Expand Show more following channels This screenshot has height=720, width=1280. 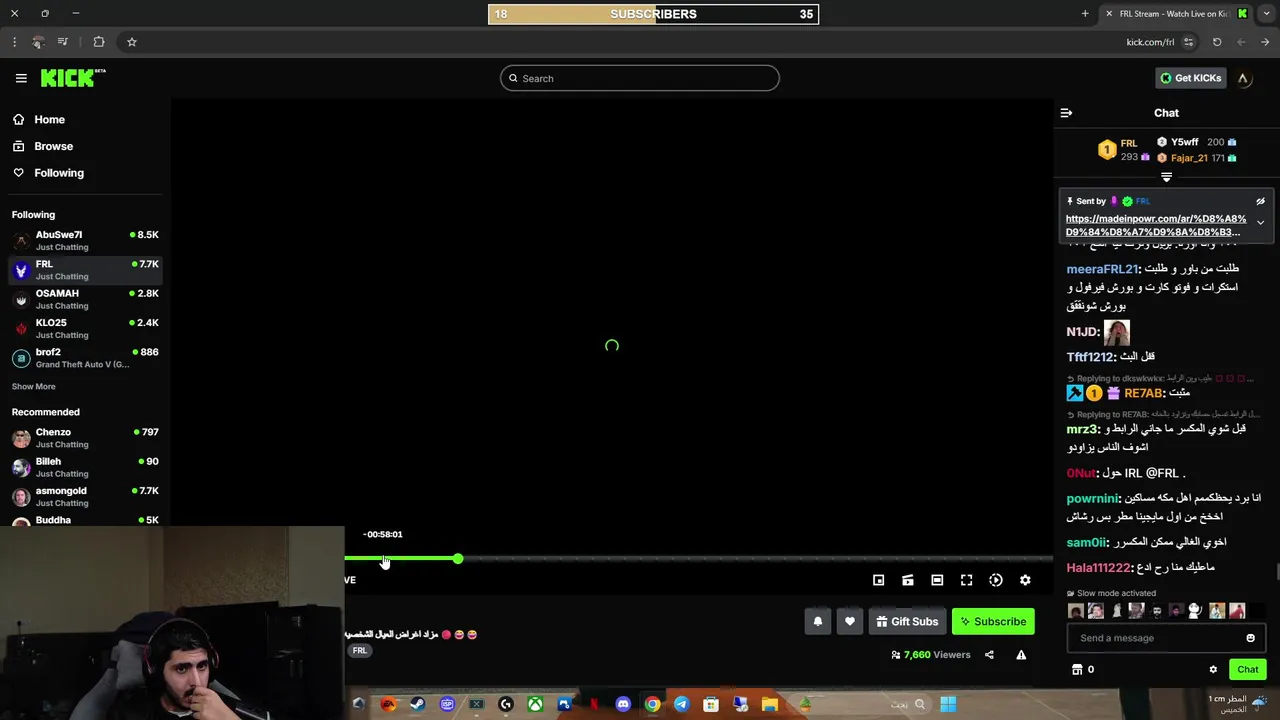point(33,386)
